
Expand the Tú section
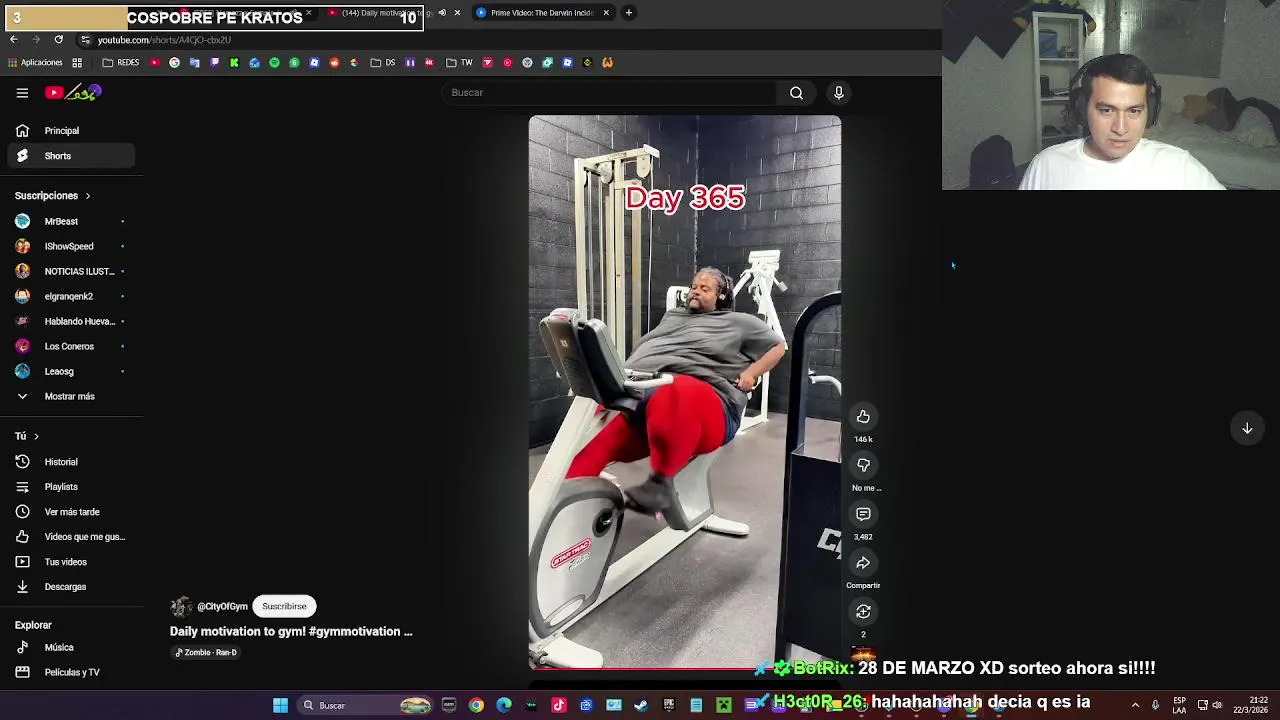tap(27, 436)
